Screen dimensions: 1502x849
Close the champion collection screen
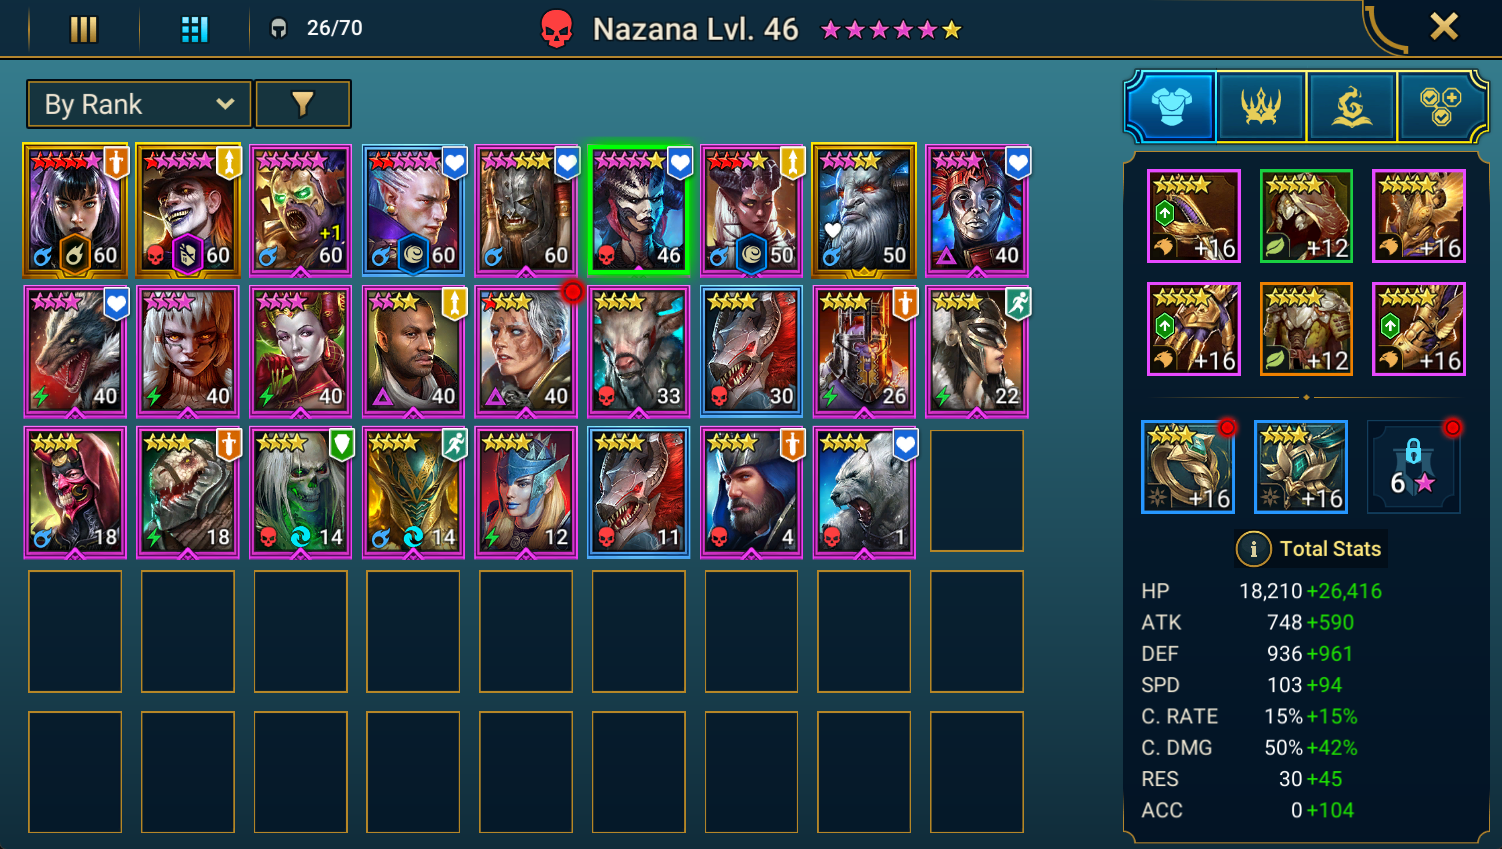point(1444,26)
